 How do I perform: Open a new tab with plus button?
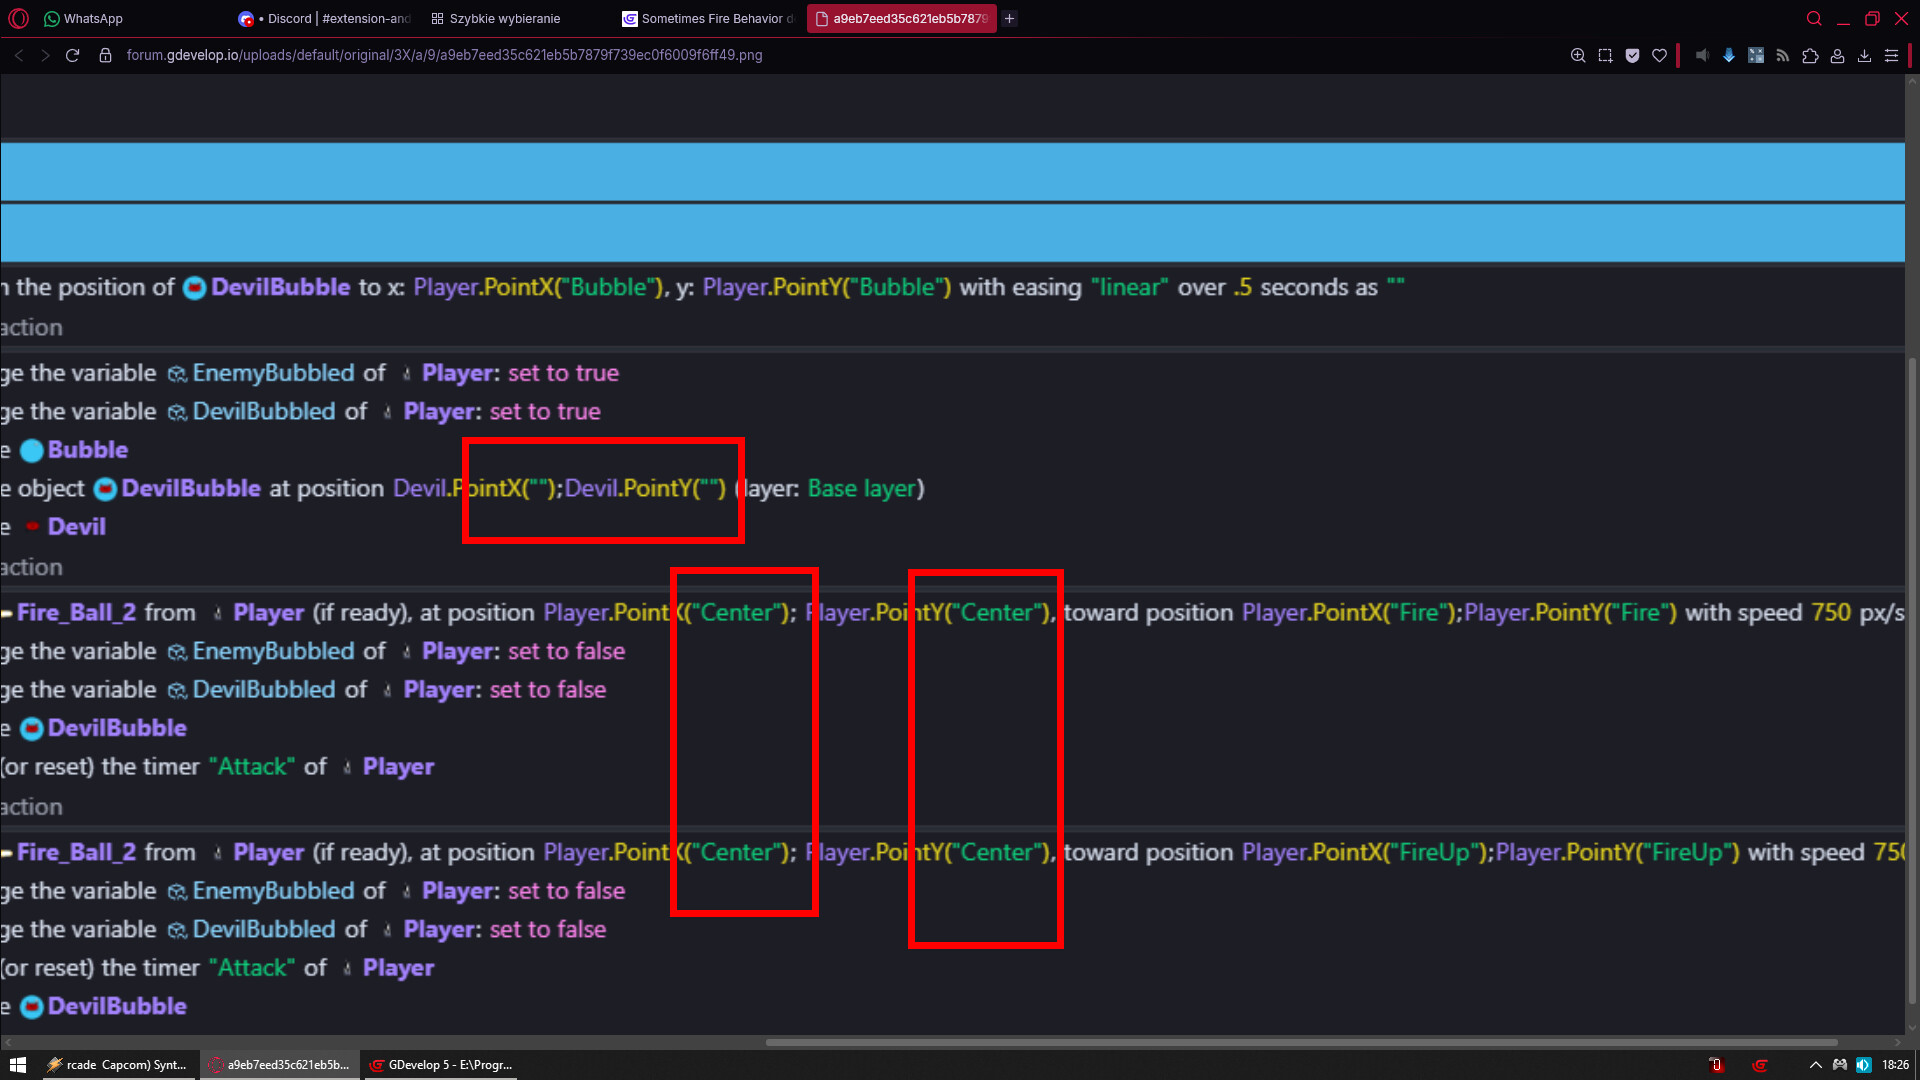coord(1010,18)
